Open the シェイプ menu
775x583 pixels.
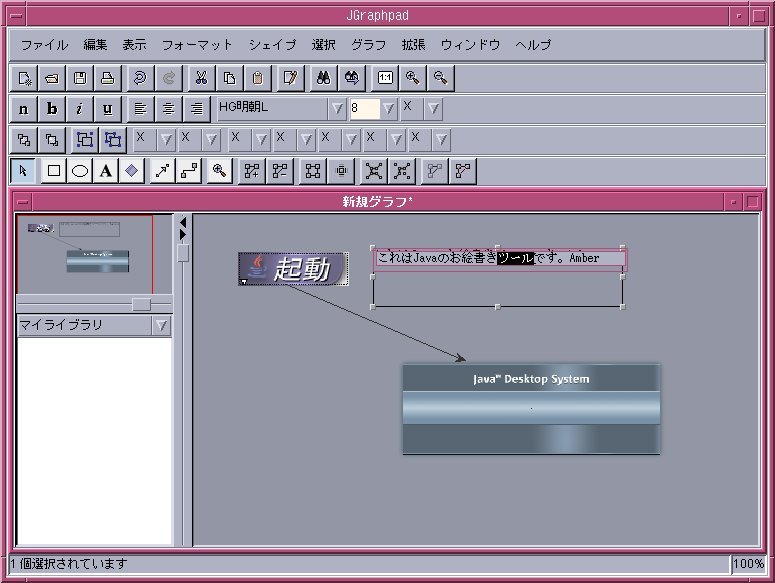click(272, 45)
